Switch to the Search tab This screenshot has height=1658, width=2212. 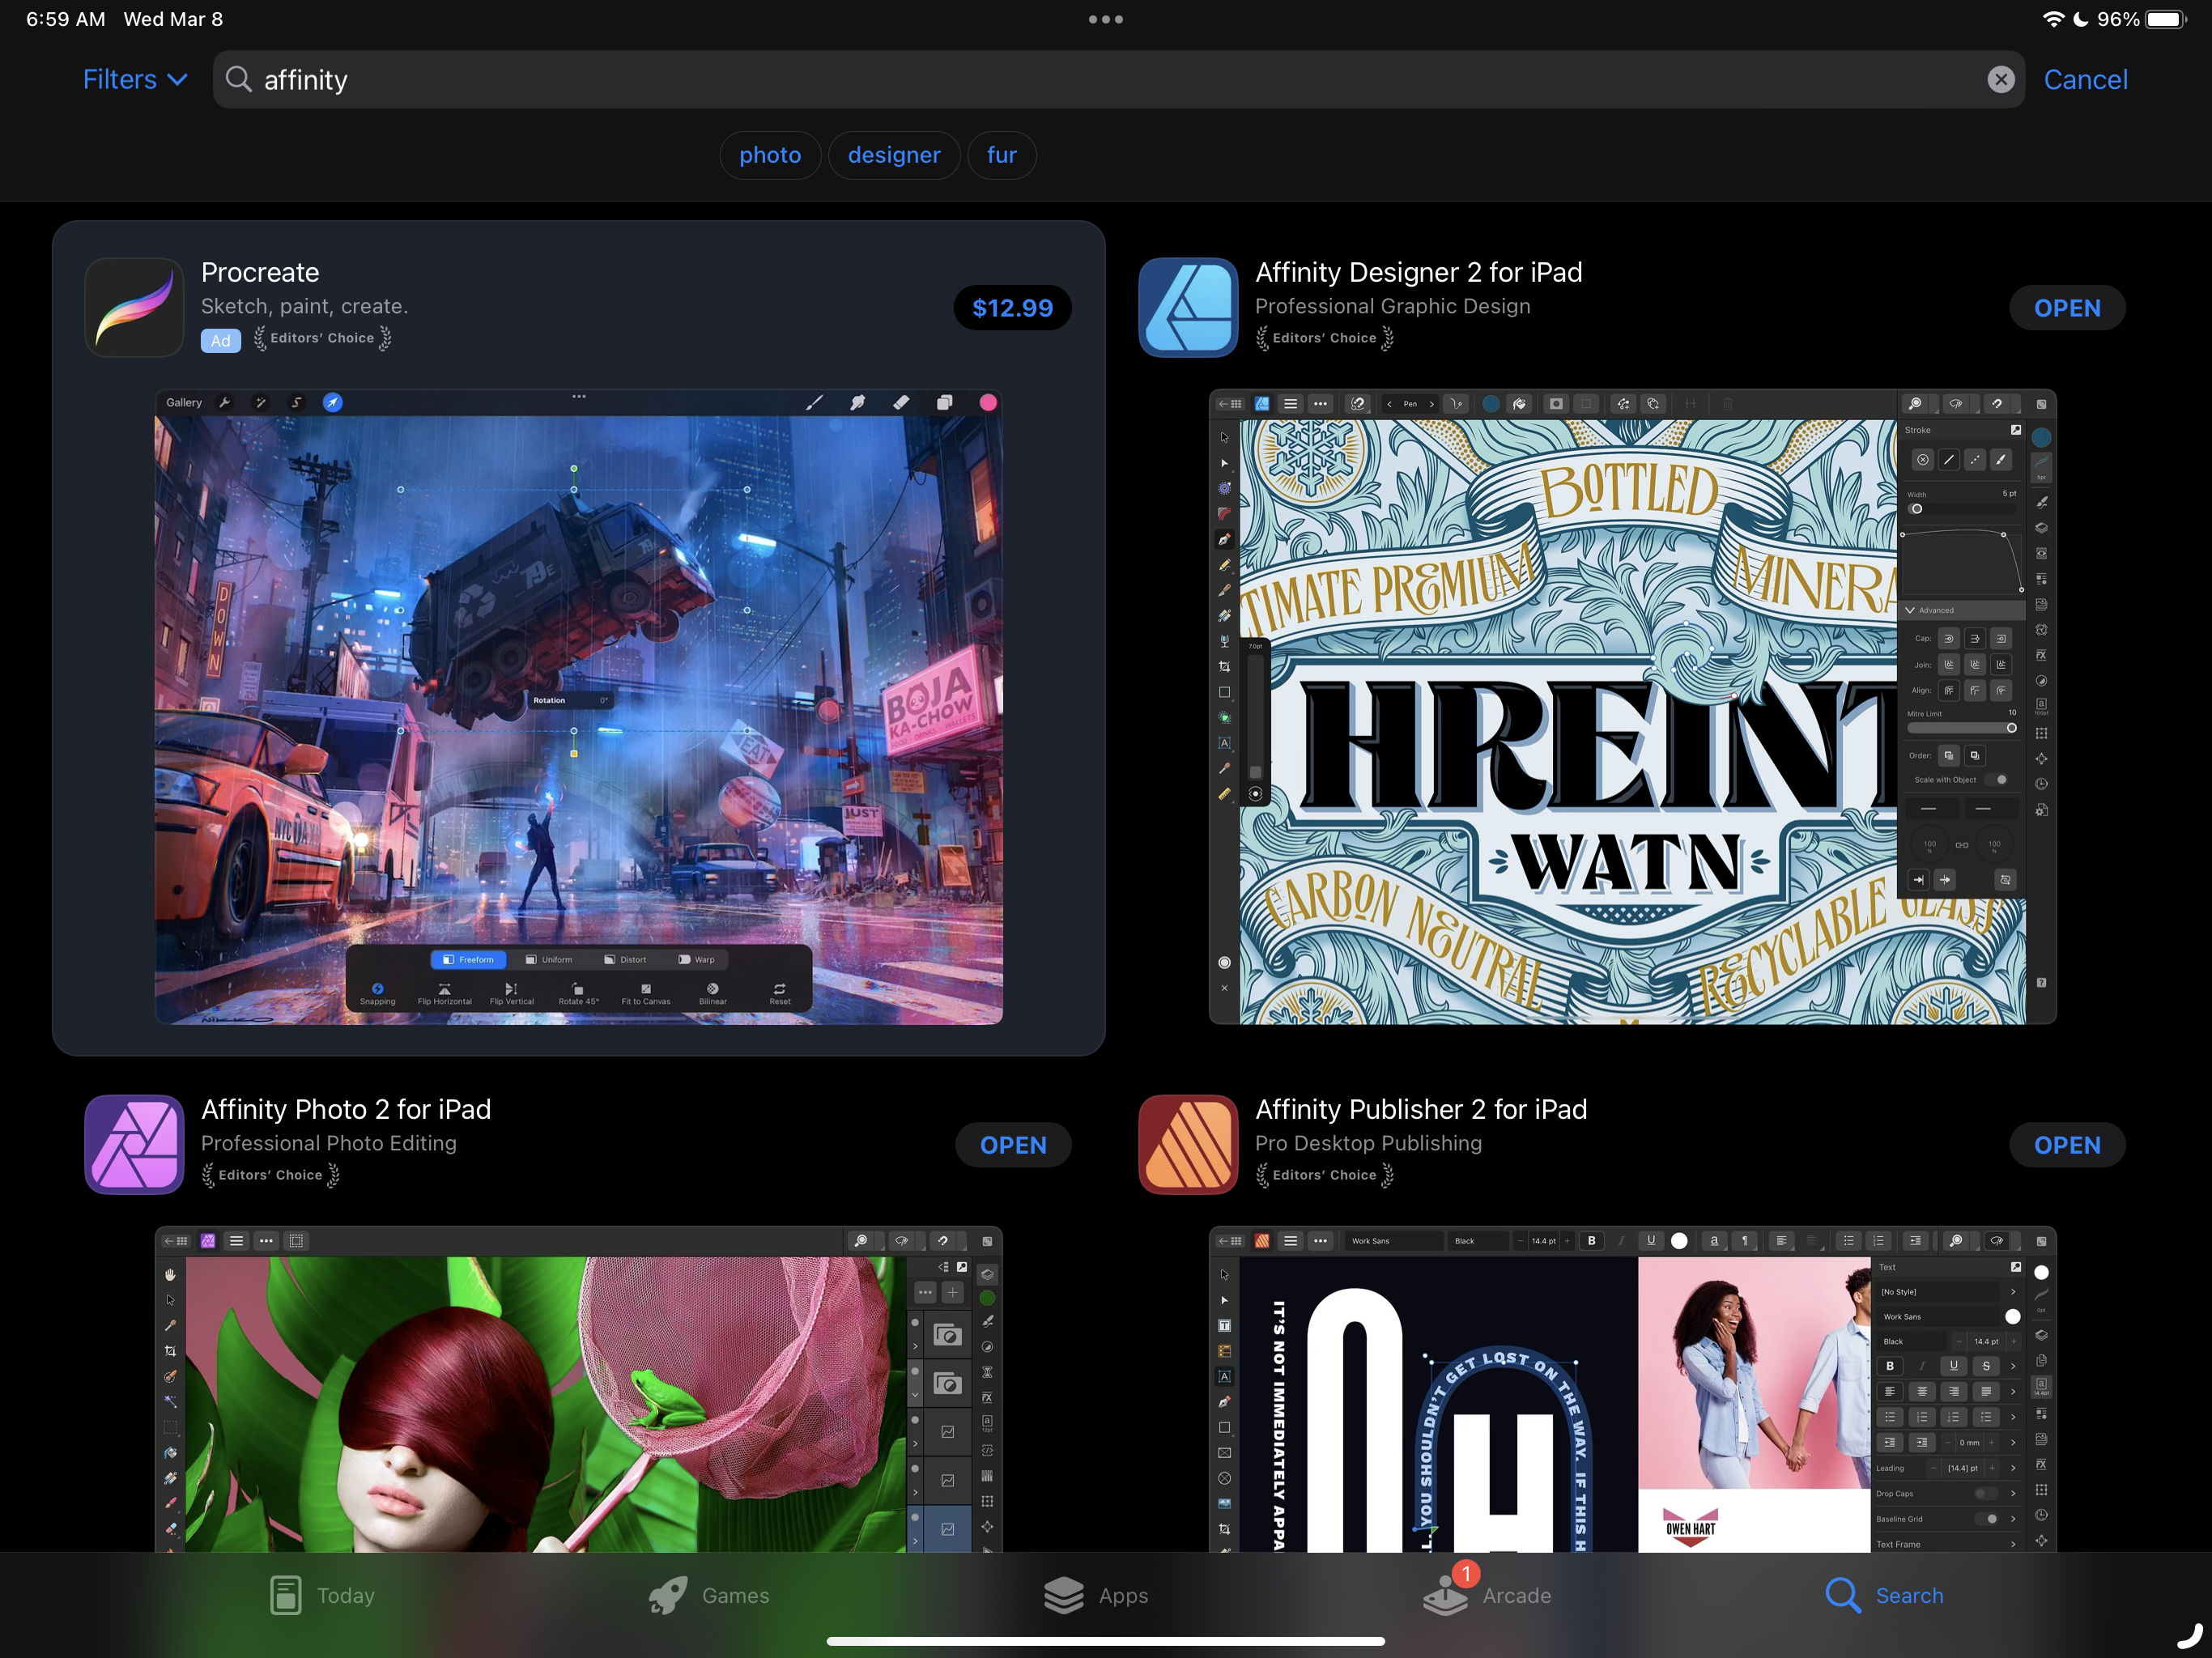point(1884,1595)
